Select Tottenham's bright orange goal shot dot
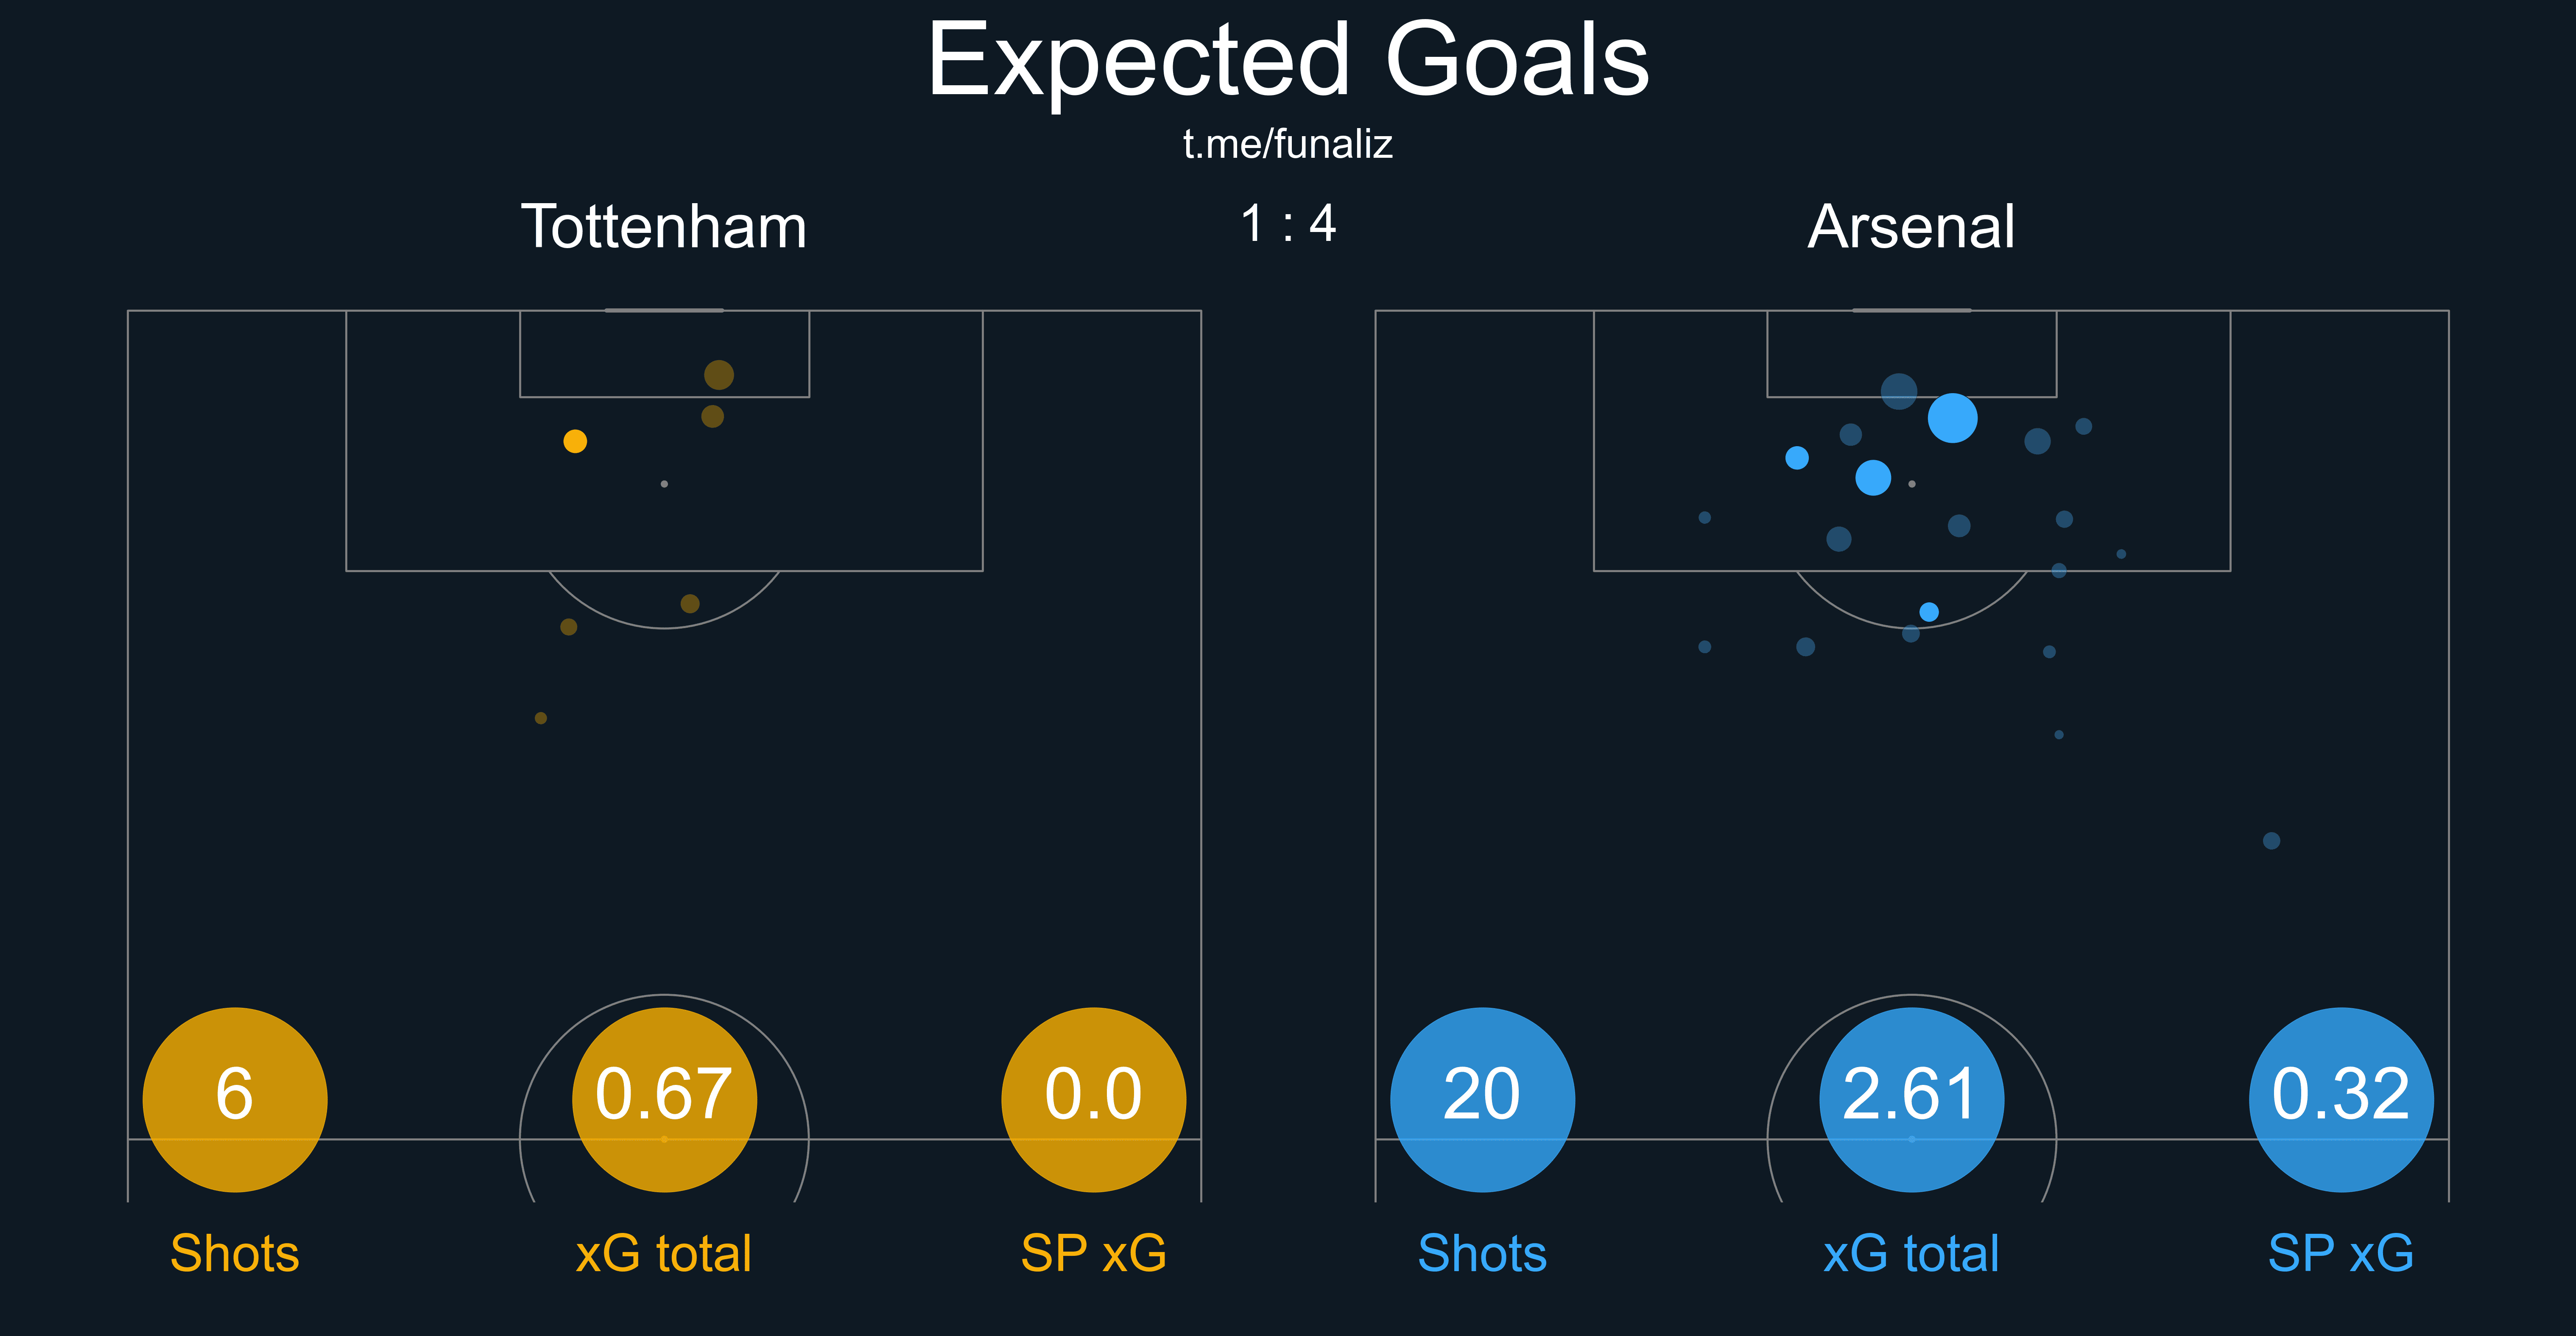2576x1336 pixels. point(575,441)
